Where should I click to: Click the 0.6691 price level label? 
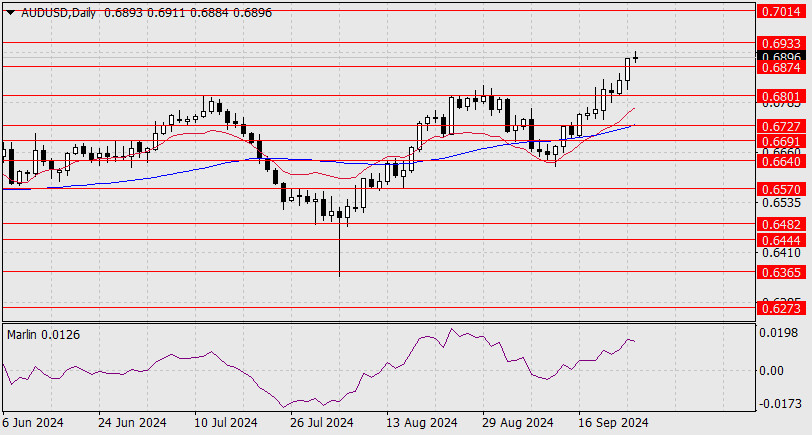(x=782, y=141)
